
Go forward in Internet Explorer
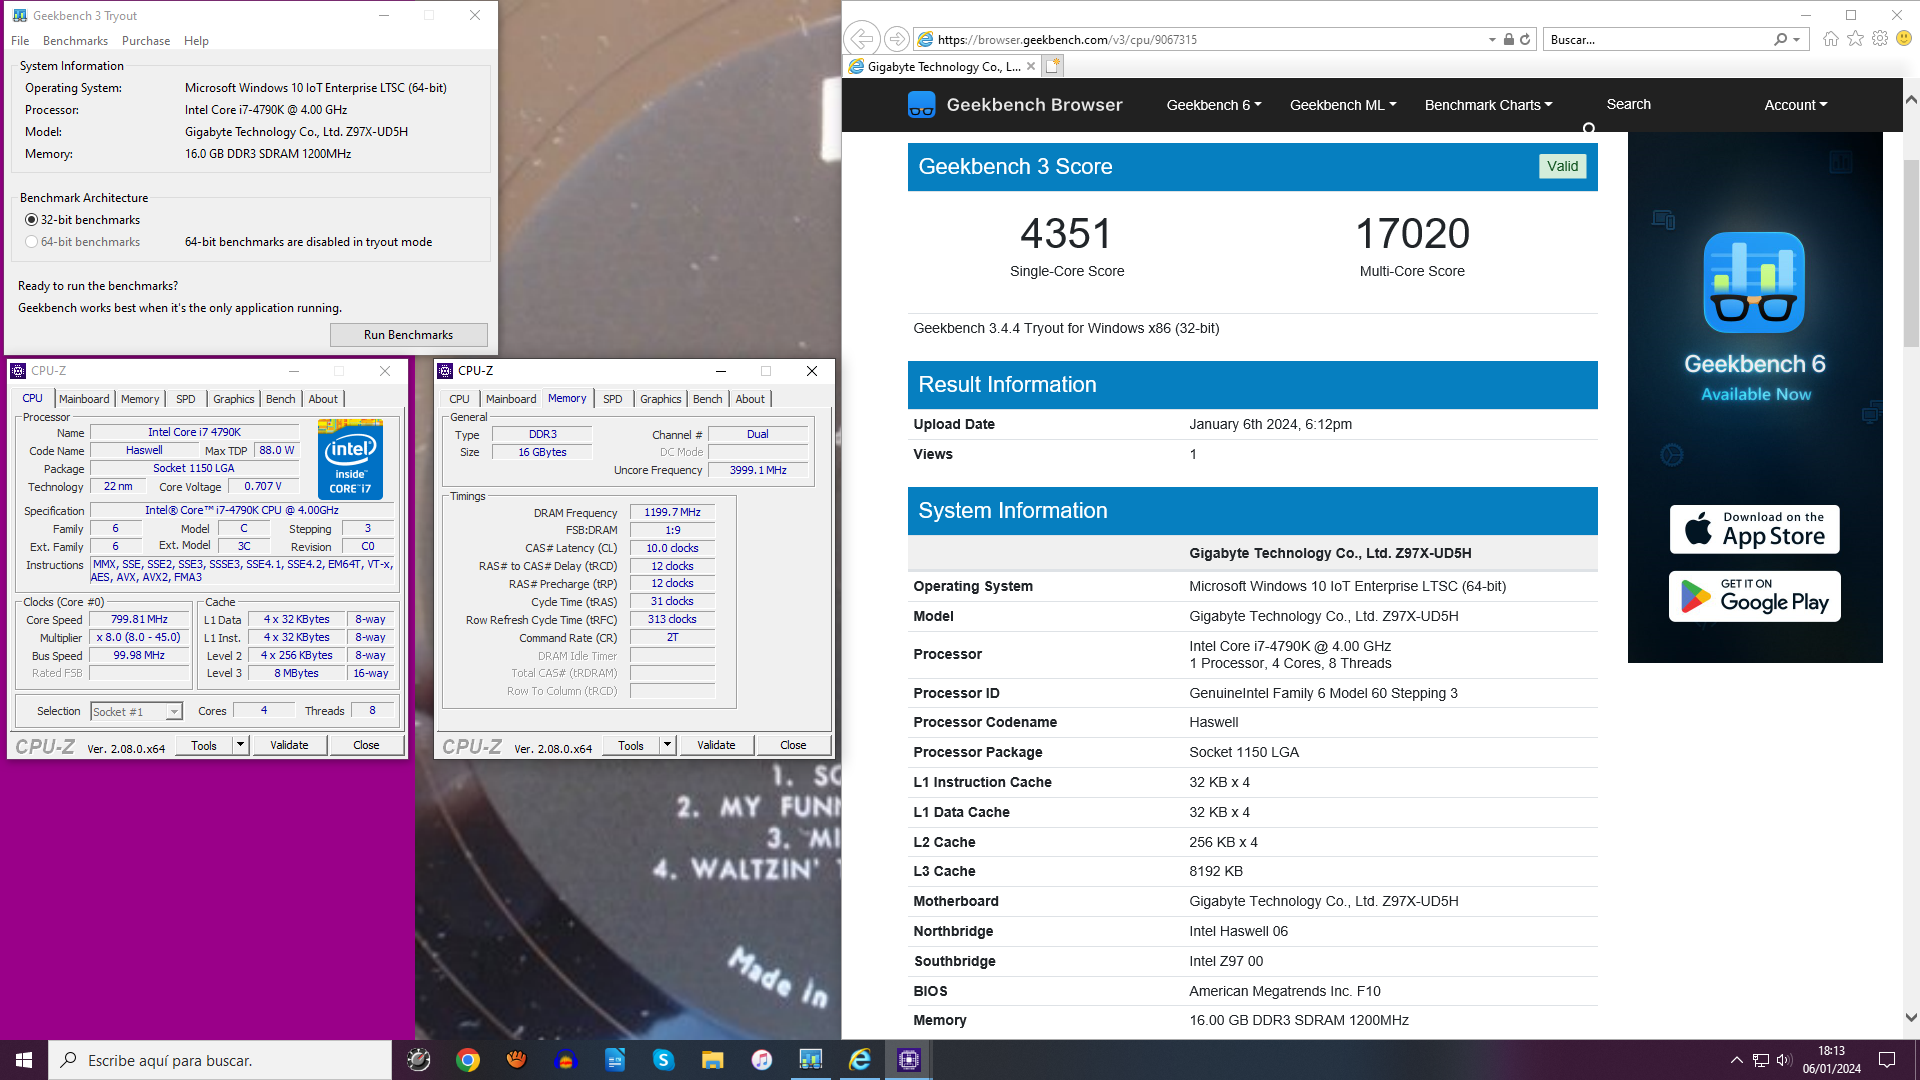[897, 39]
